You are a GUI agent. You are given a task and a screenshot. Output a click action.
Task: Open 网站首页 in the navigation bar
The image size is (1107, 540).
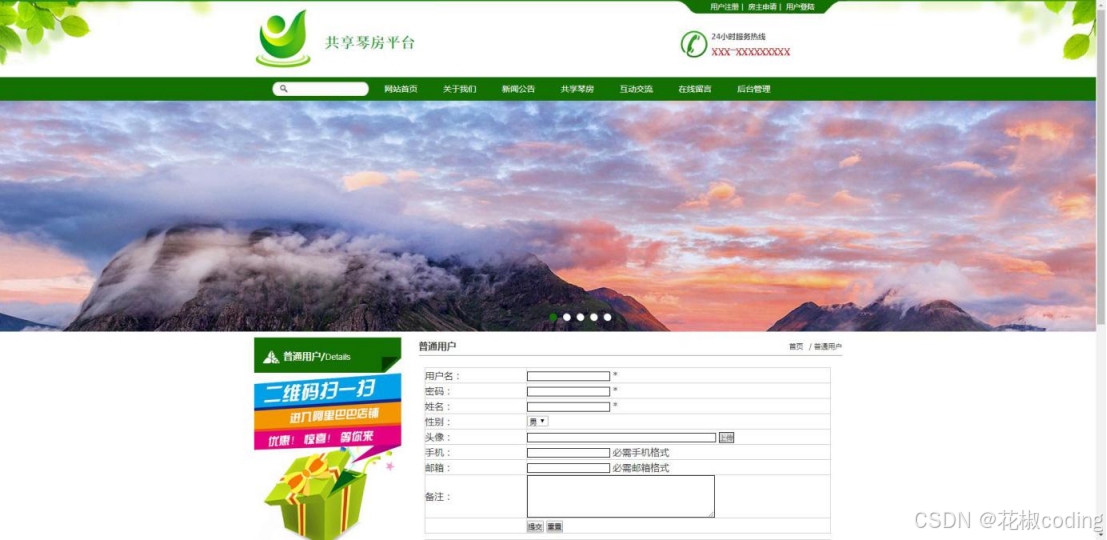point(400,89)
